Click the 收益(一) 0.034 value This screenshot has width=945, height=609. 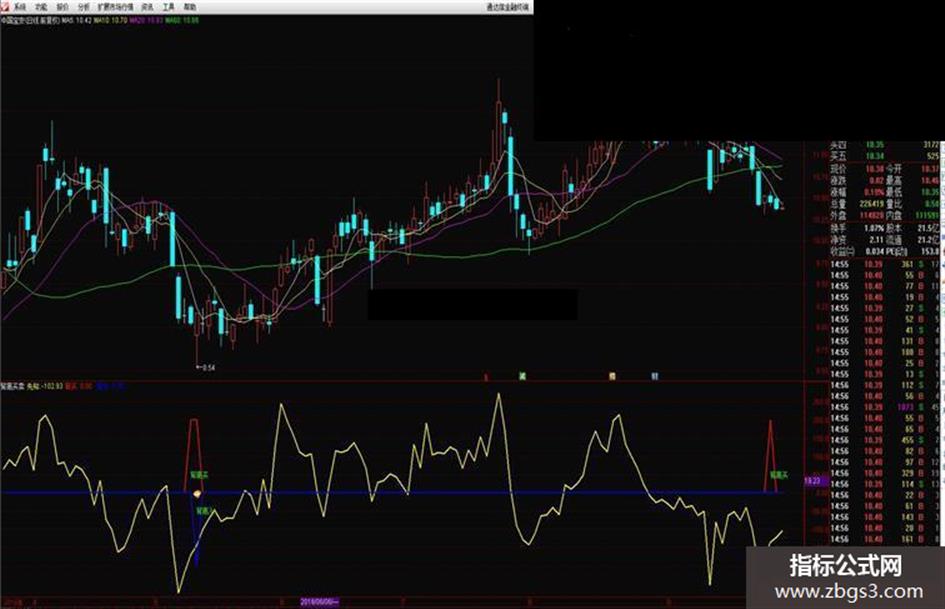[874, 251]
